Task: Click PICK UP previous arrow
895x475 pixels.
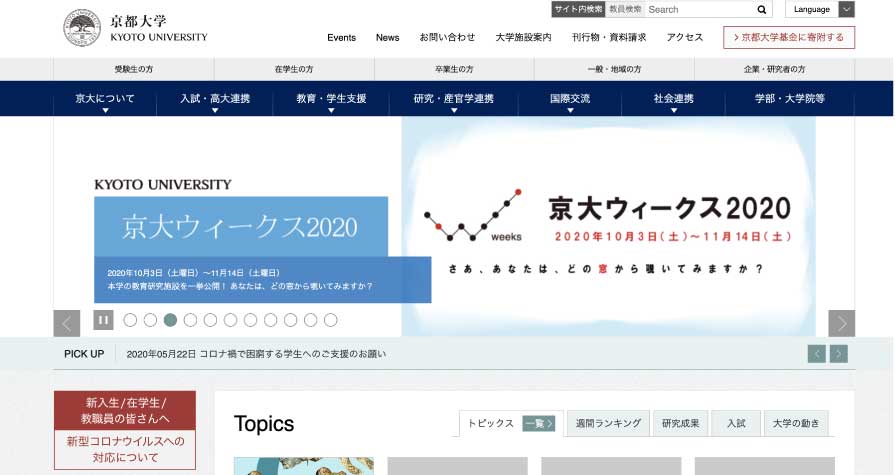Action: tap(817, 354)
